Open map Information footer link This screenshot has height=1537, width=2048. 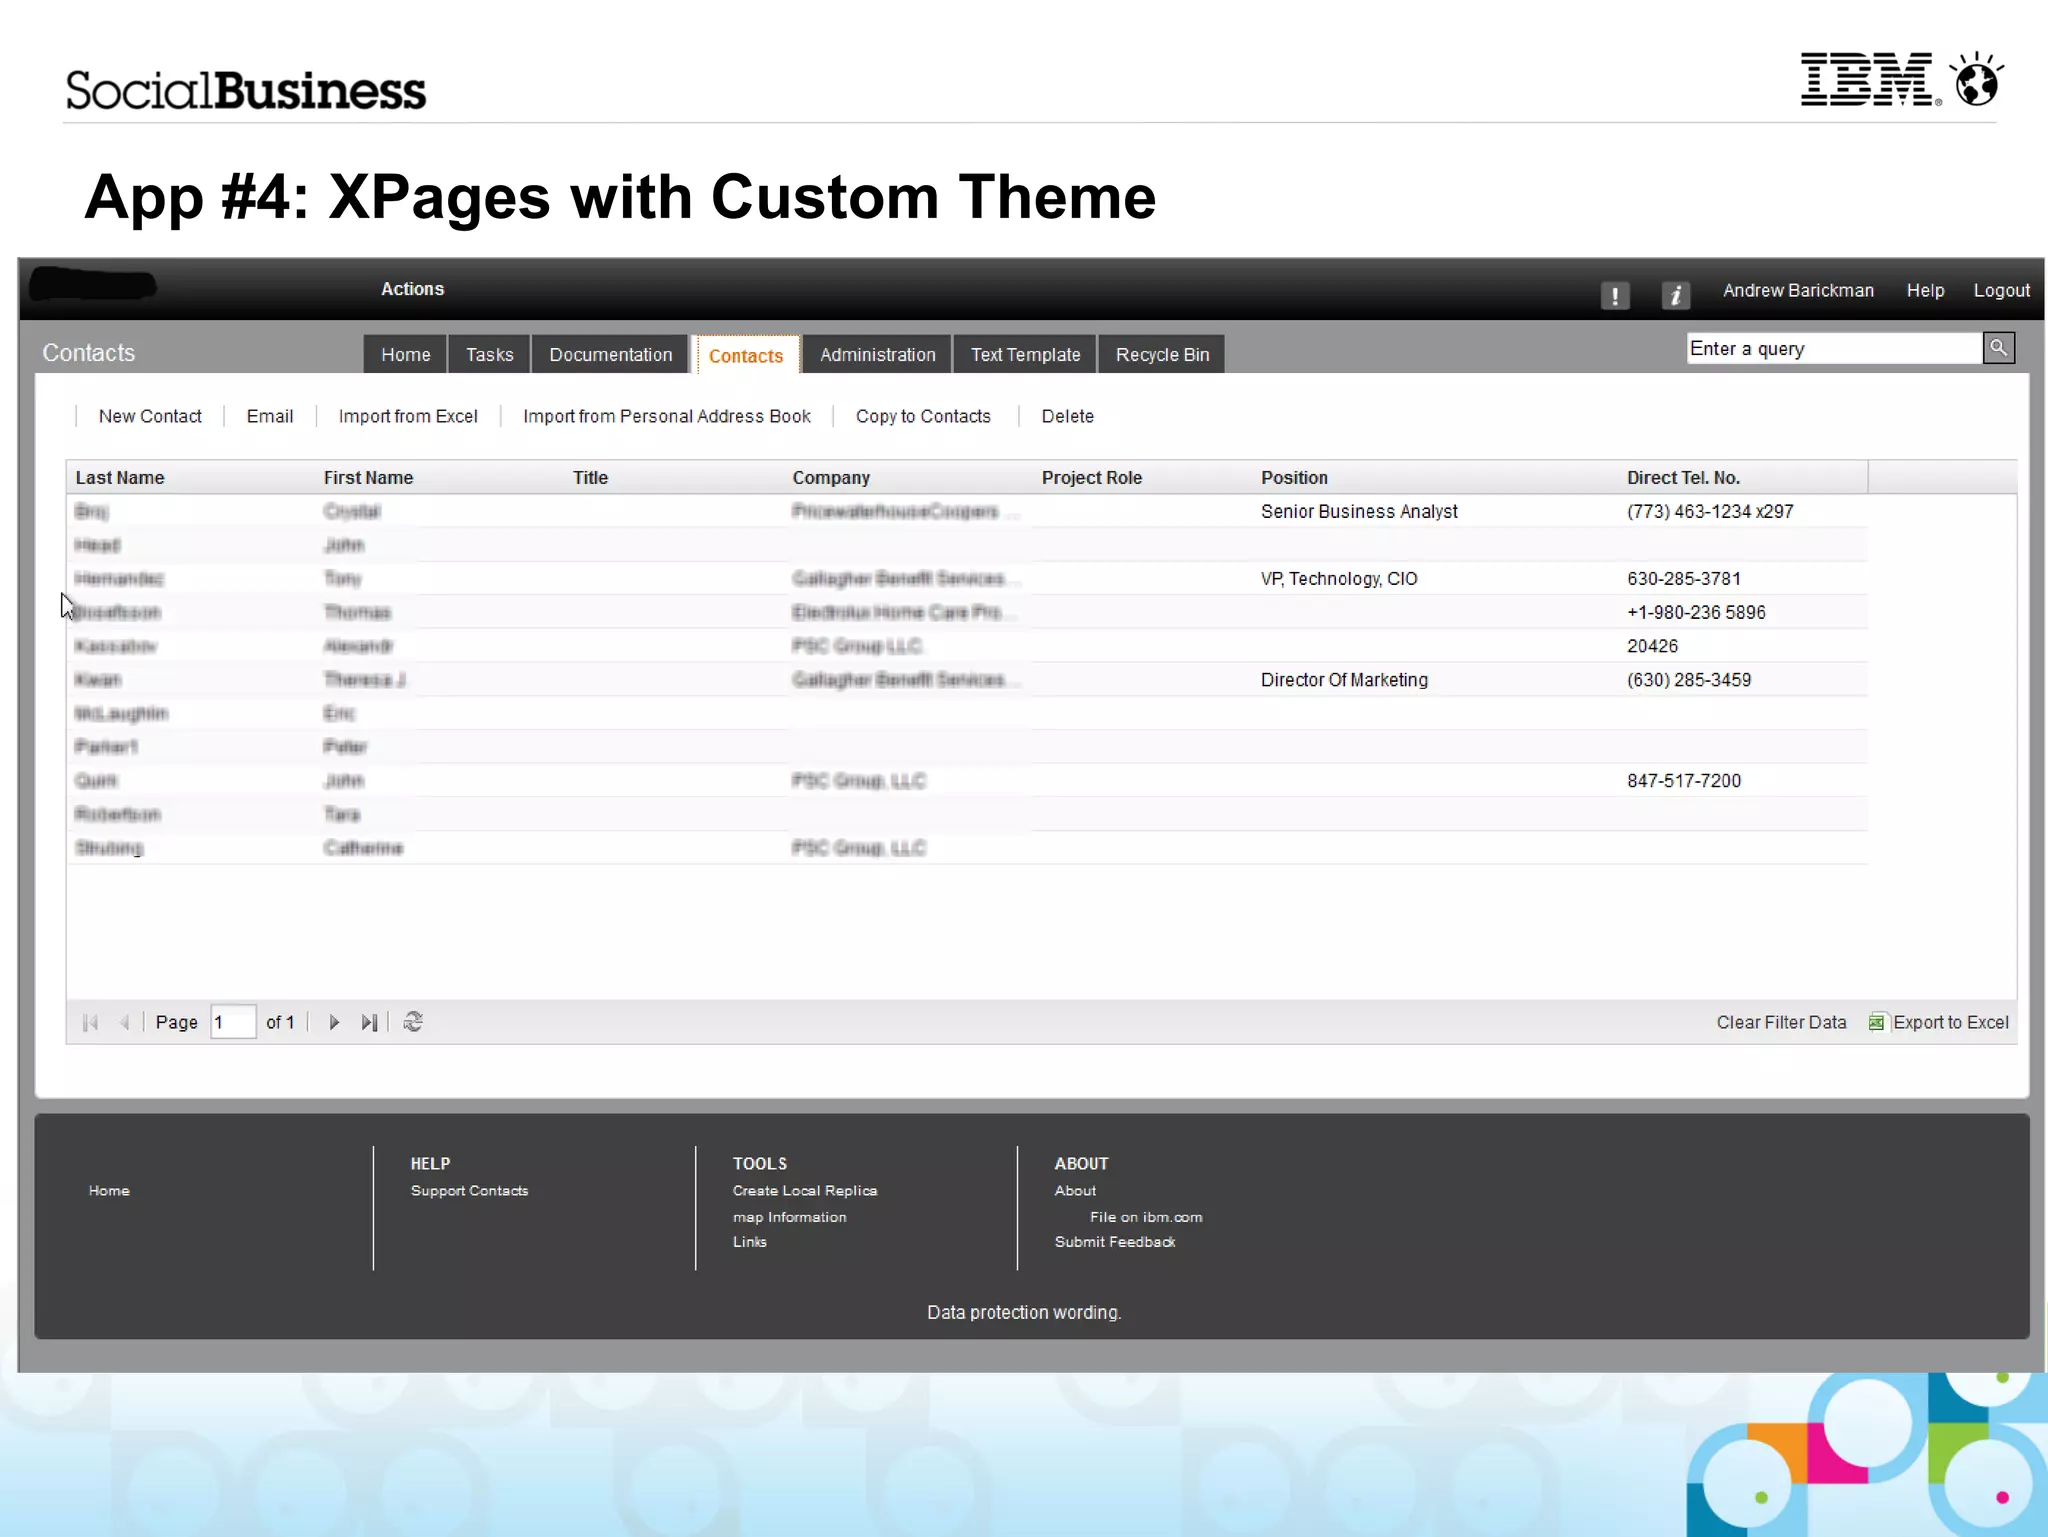pyautogui.click(x=789, y=1217)
